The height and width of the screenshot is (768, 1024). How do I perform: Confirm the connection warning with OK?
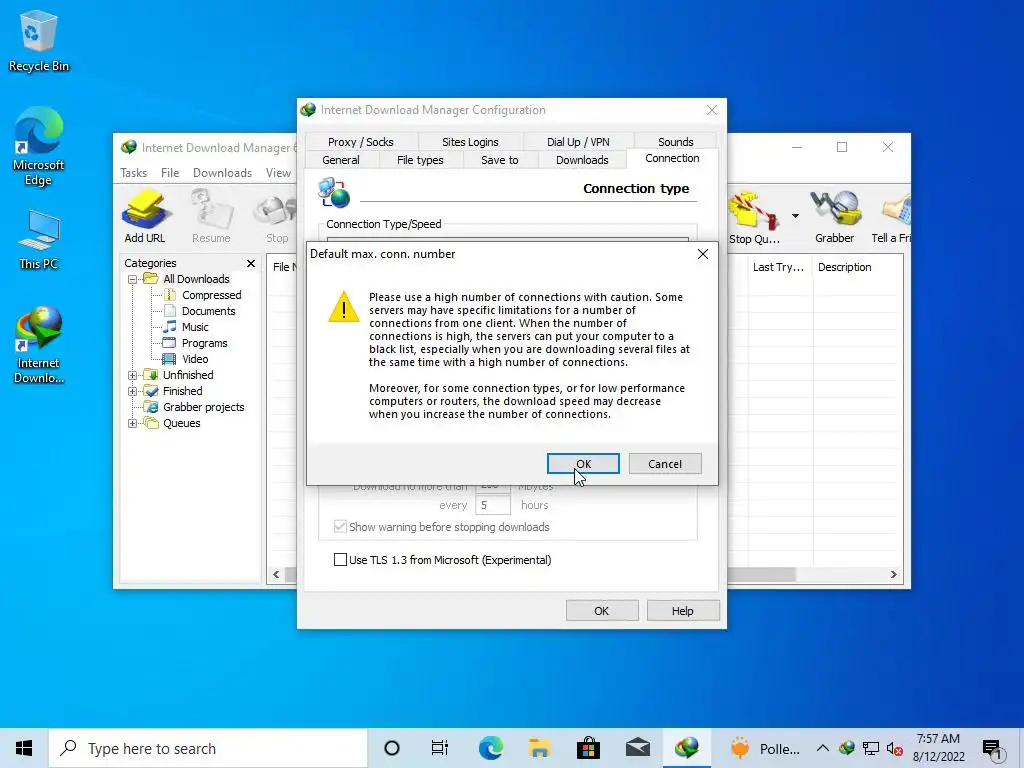point(583,464)
